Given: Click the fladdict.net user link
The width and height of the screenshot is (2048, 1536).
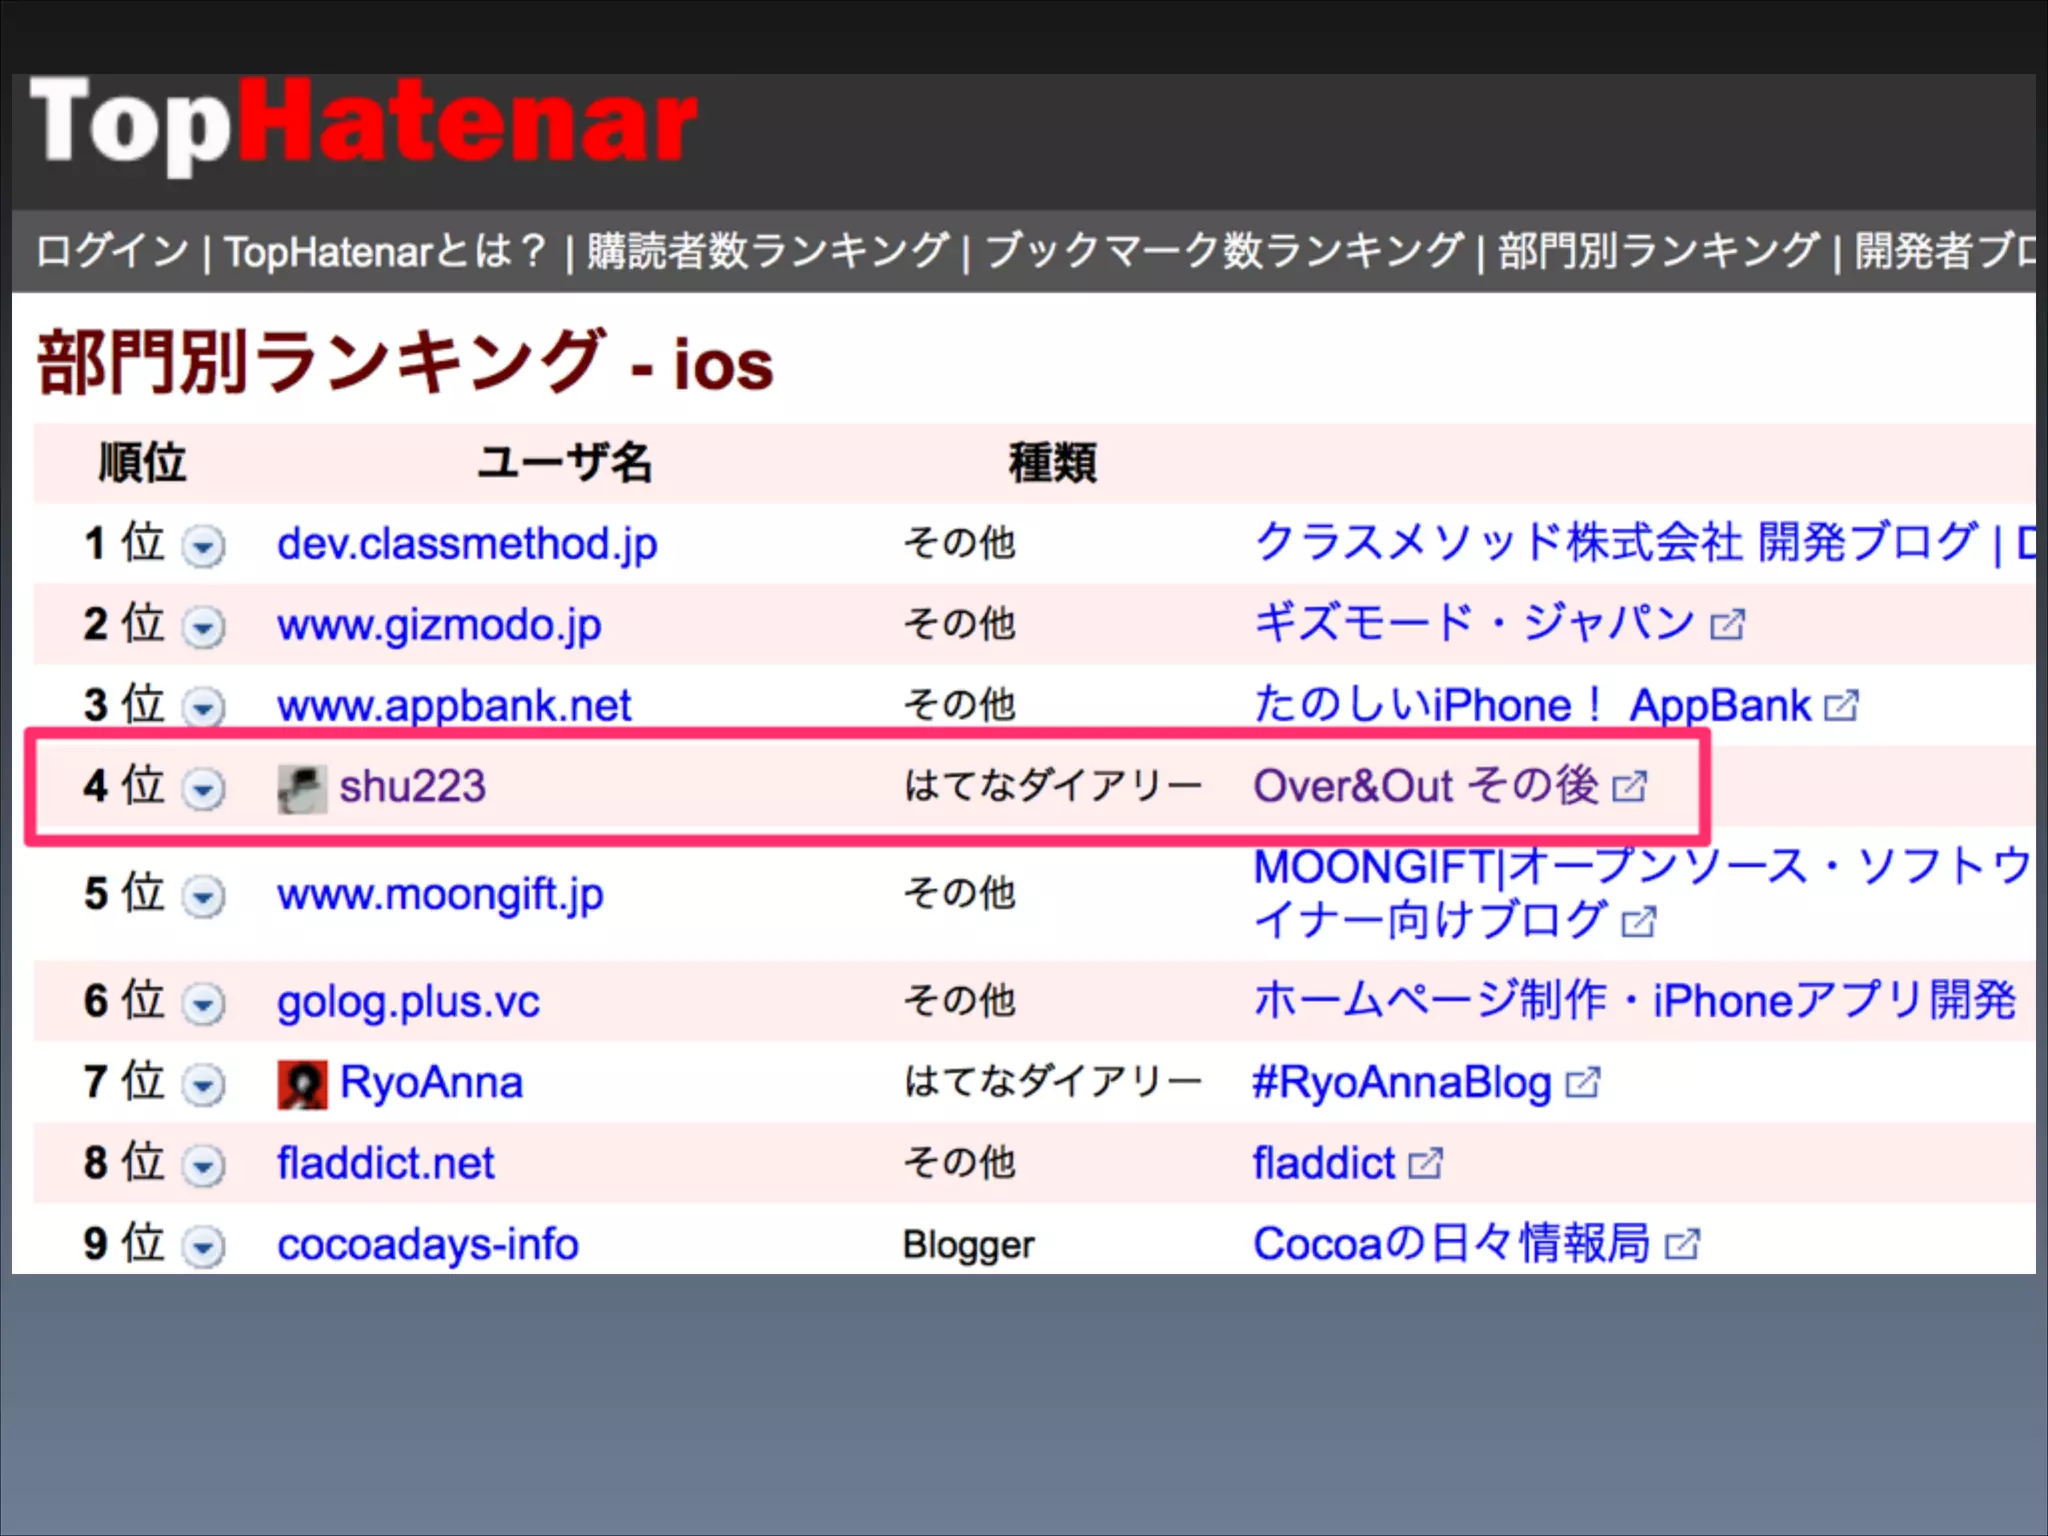Looking at the screenshot, I should 385,1163.
